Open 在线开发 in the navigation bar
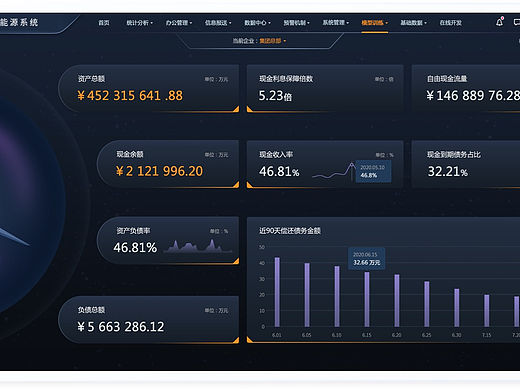Viewport: 520px width, 390px height. 451,23
